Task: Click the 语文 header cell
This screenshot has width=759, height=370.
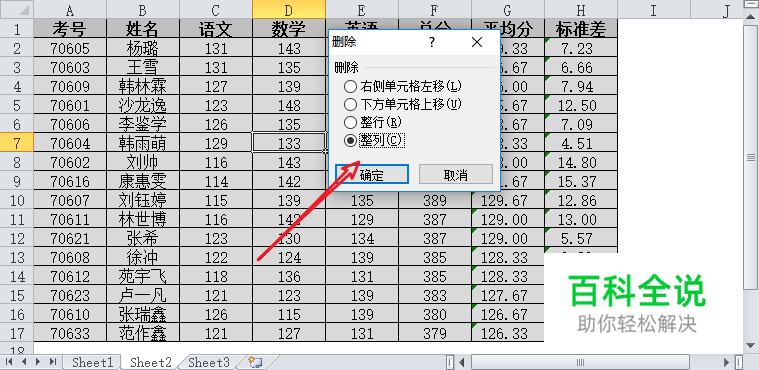Action: pos(216,29)
